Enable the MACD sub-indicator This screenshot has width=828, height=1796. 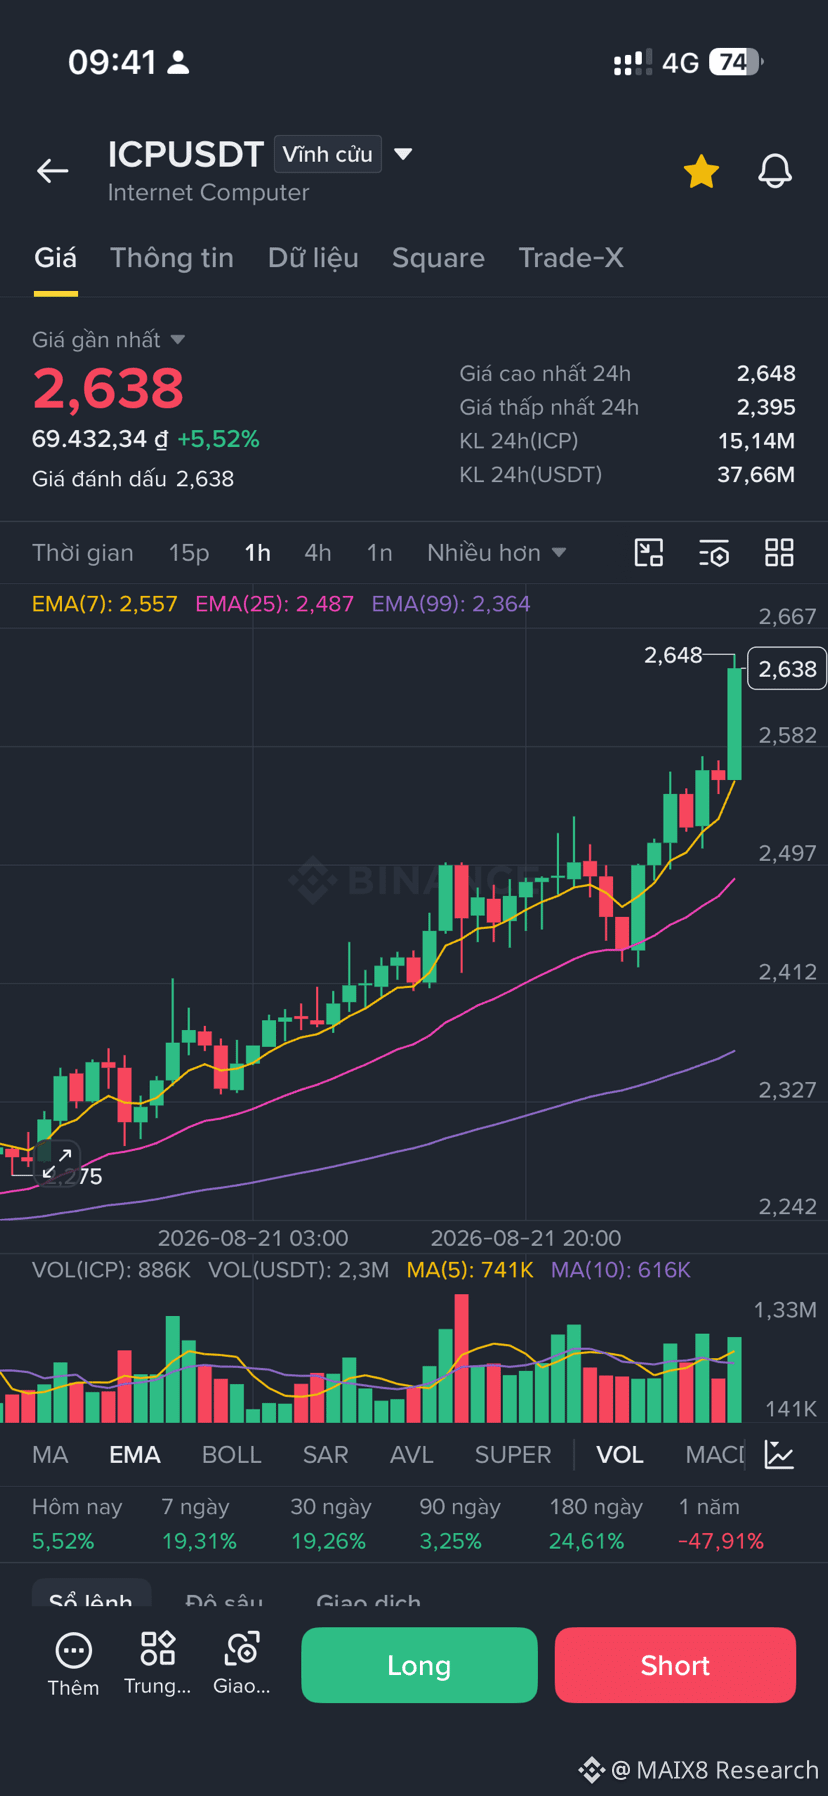[x=715, y=1455]
